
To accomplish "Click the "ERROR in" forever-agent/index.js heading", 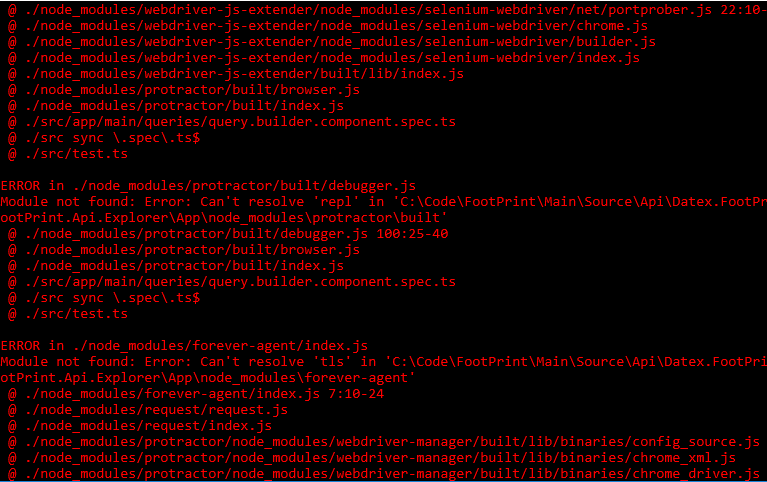I will [x=185, y=346].
